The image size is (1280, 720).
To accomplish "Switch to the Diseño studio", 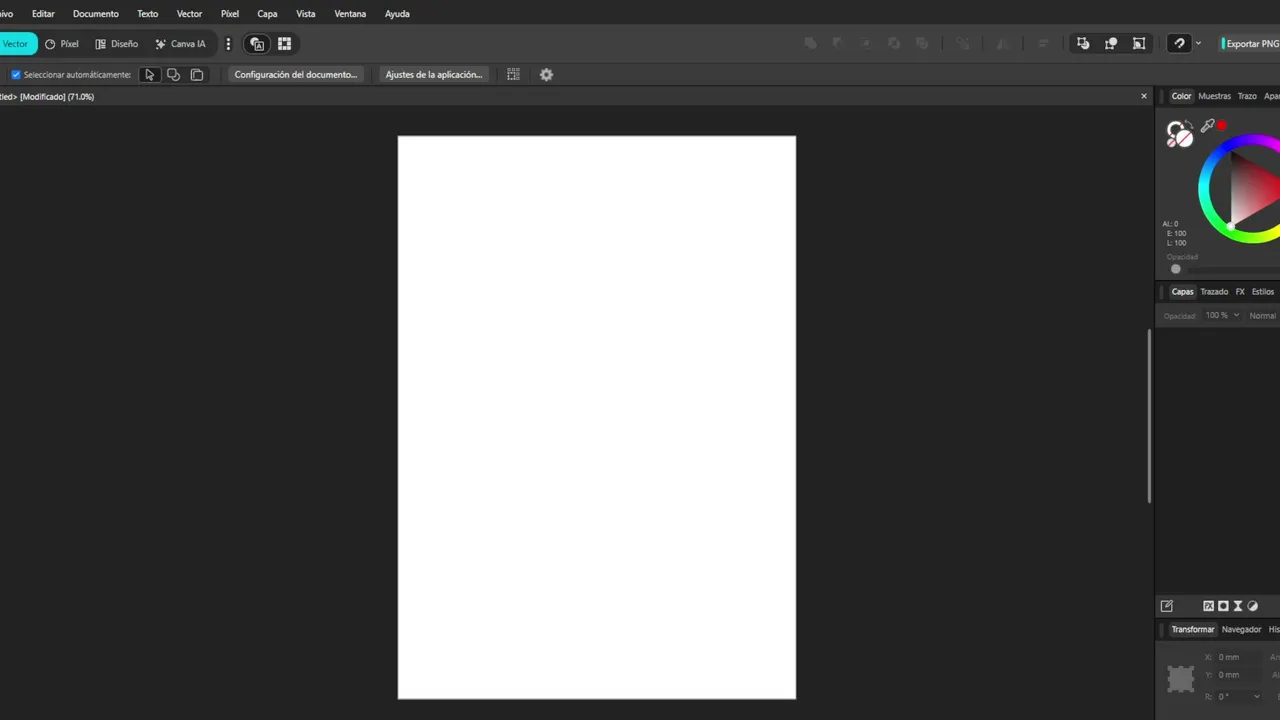I will [x=117, y=44].
